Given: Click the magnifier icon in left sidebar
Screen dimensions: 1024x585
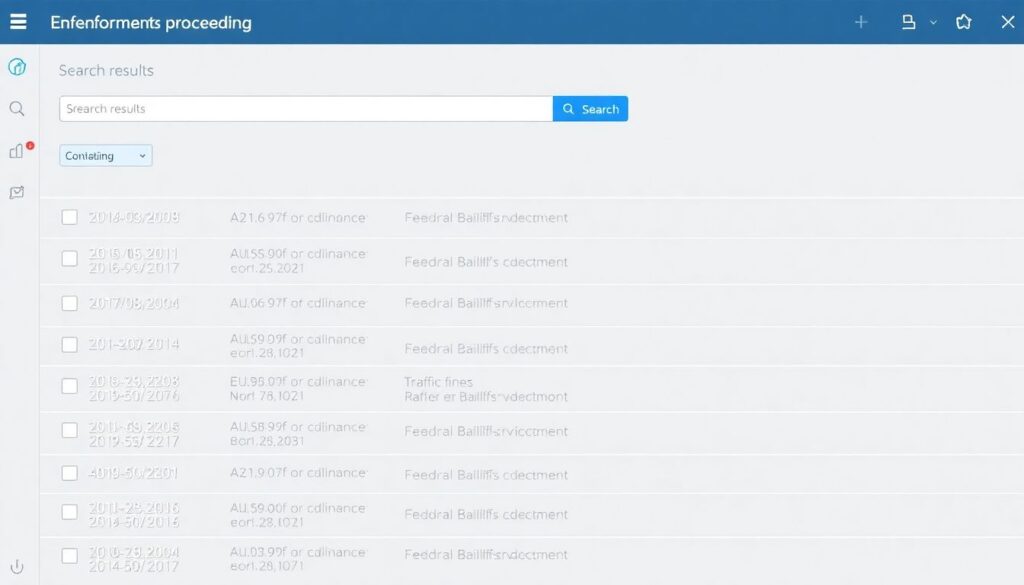Looking at the screenshot, I should (17, 109).
